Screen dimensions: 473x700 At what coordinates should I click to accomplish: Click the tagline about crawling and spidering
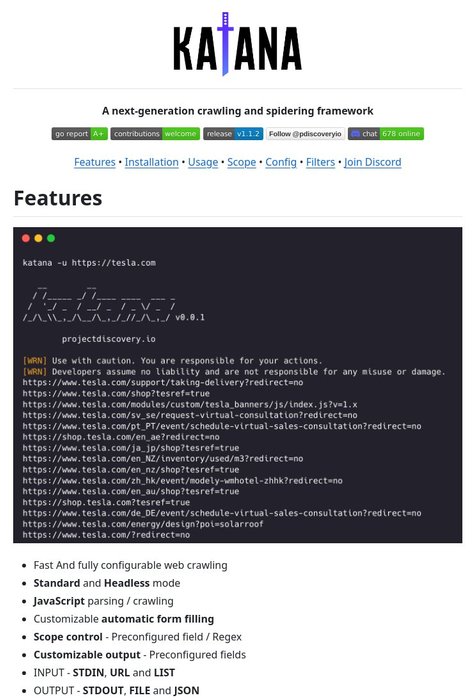(x=237, y=111)
